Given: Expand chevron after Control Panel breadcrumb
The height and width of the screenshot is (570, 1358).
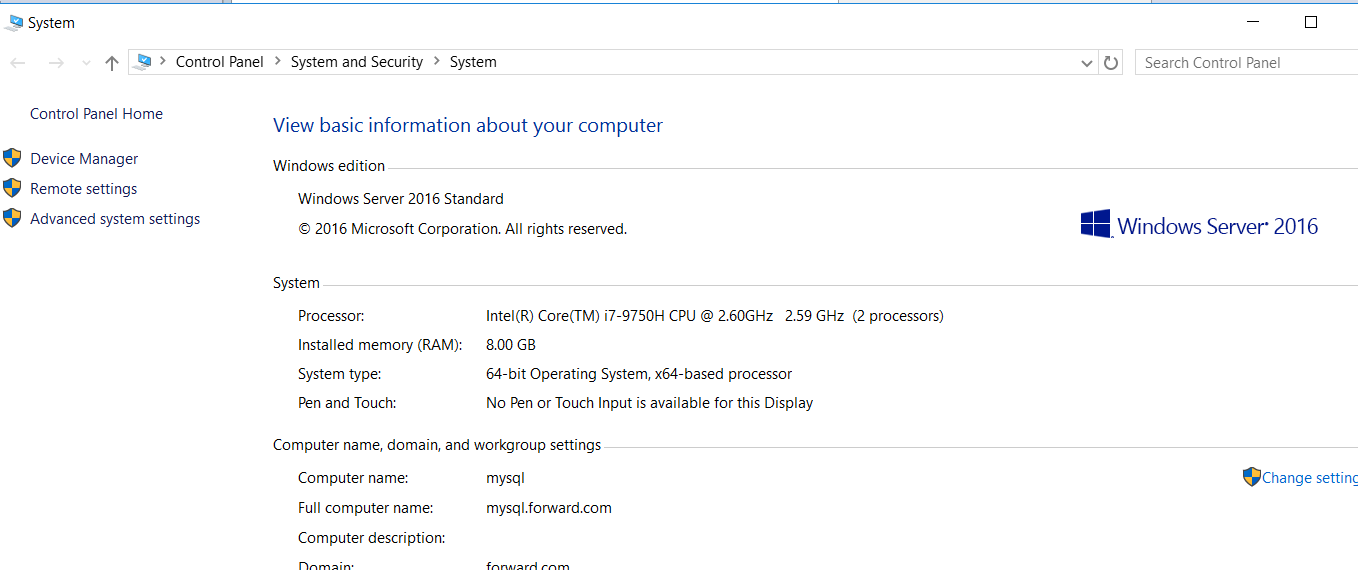Looking at the screenshot, I should point(278,61).
